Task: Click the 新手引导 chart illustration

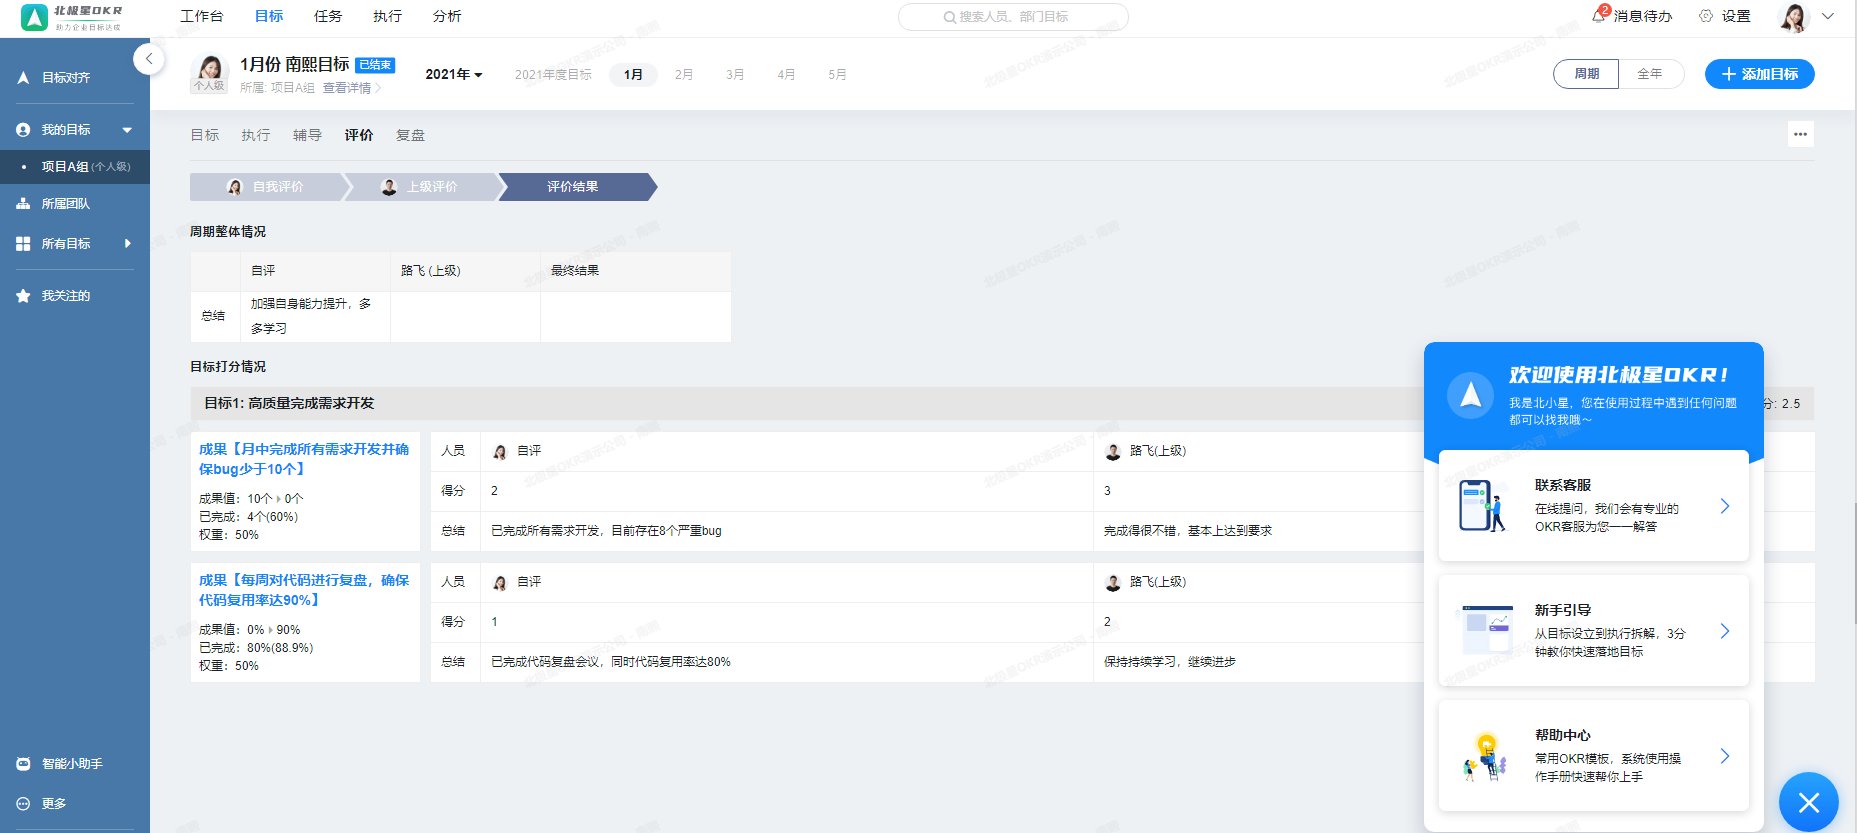Action: [1487, 630]
